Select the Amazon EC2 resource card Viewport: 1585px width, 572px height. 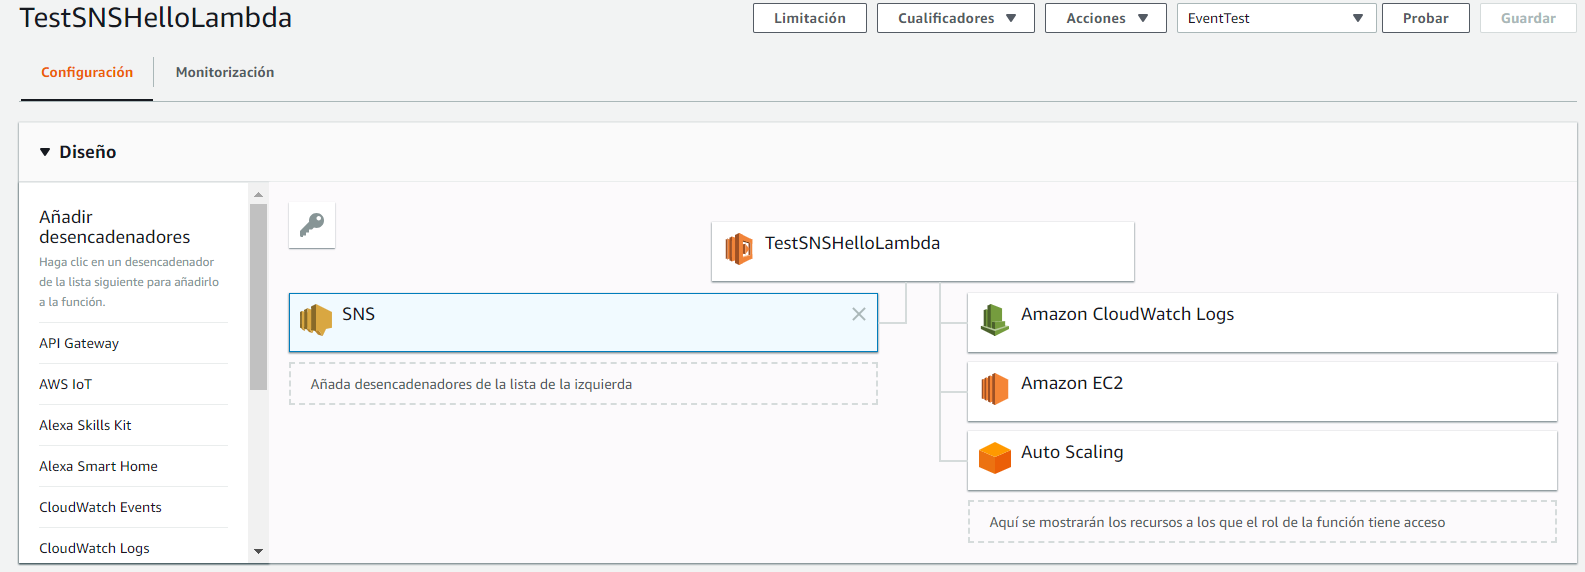(1262, 391)
